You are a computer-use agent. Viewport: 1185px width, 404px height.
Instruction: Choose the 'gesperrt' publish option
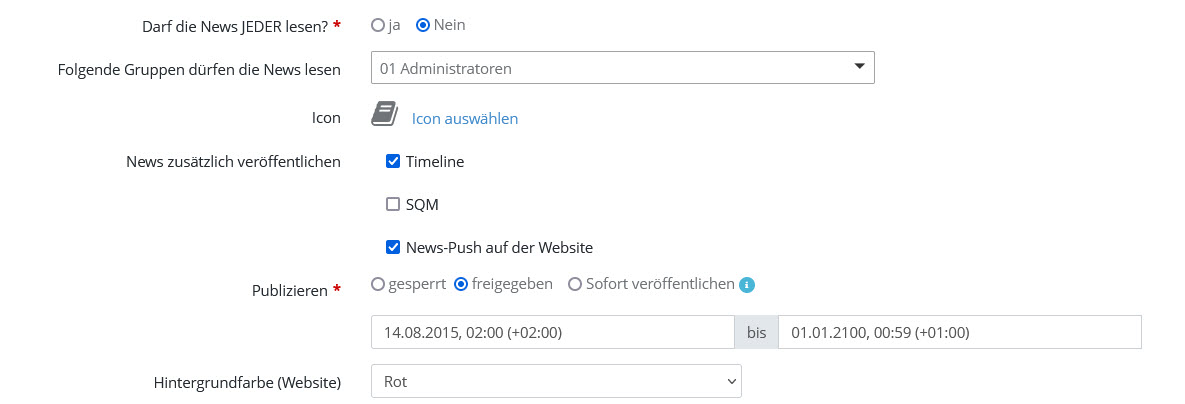[x=378, y=284]
